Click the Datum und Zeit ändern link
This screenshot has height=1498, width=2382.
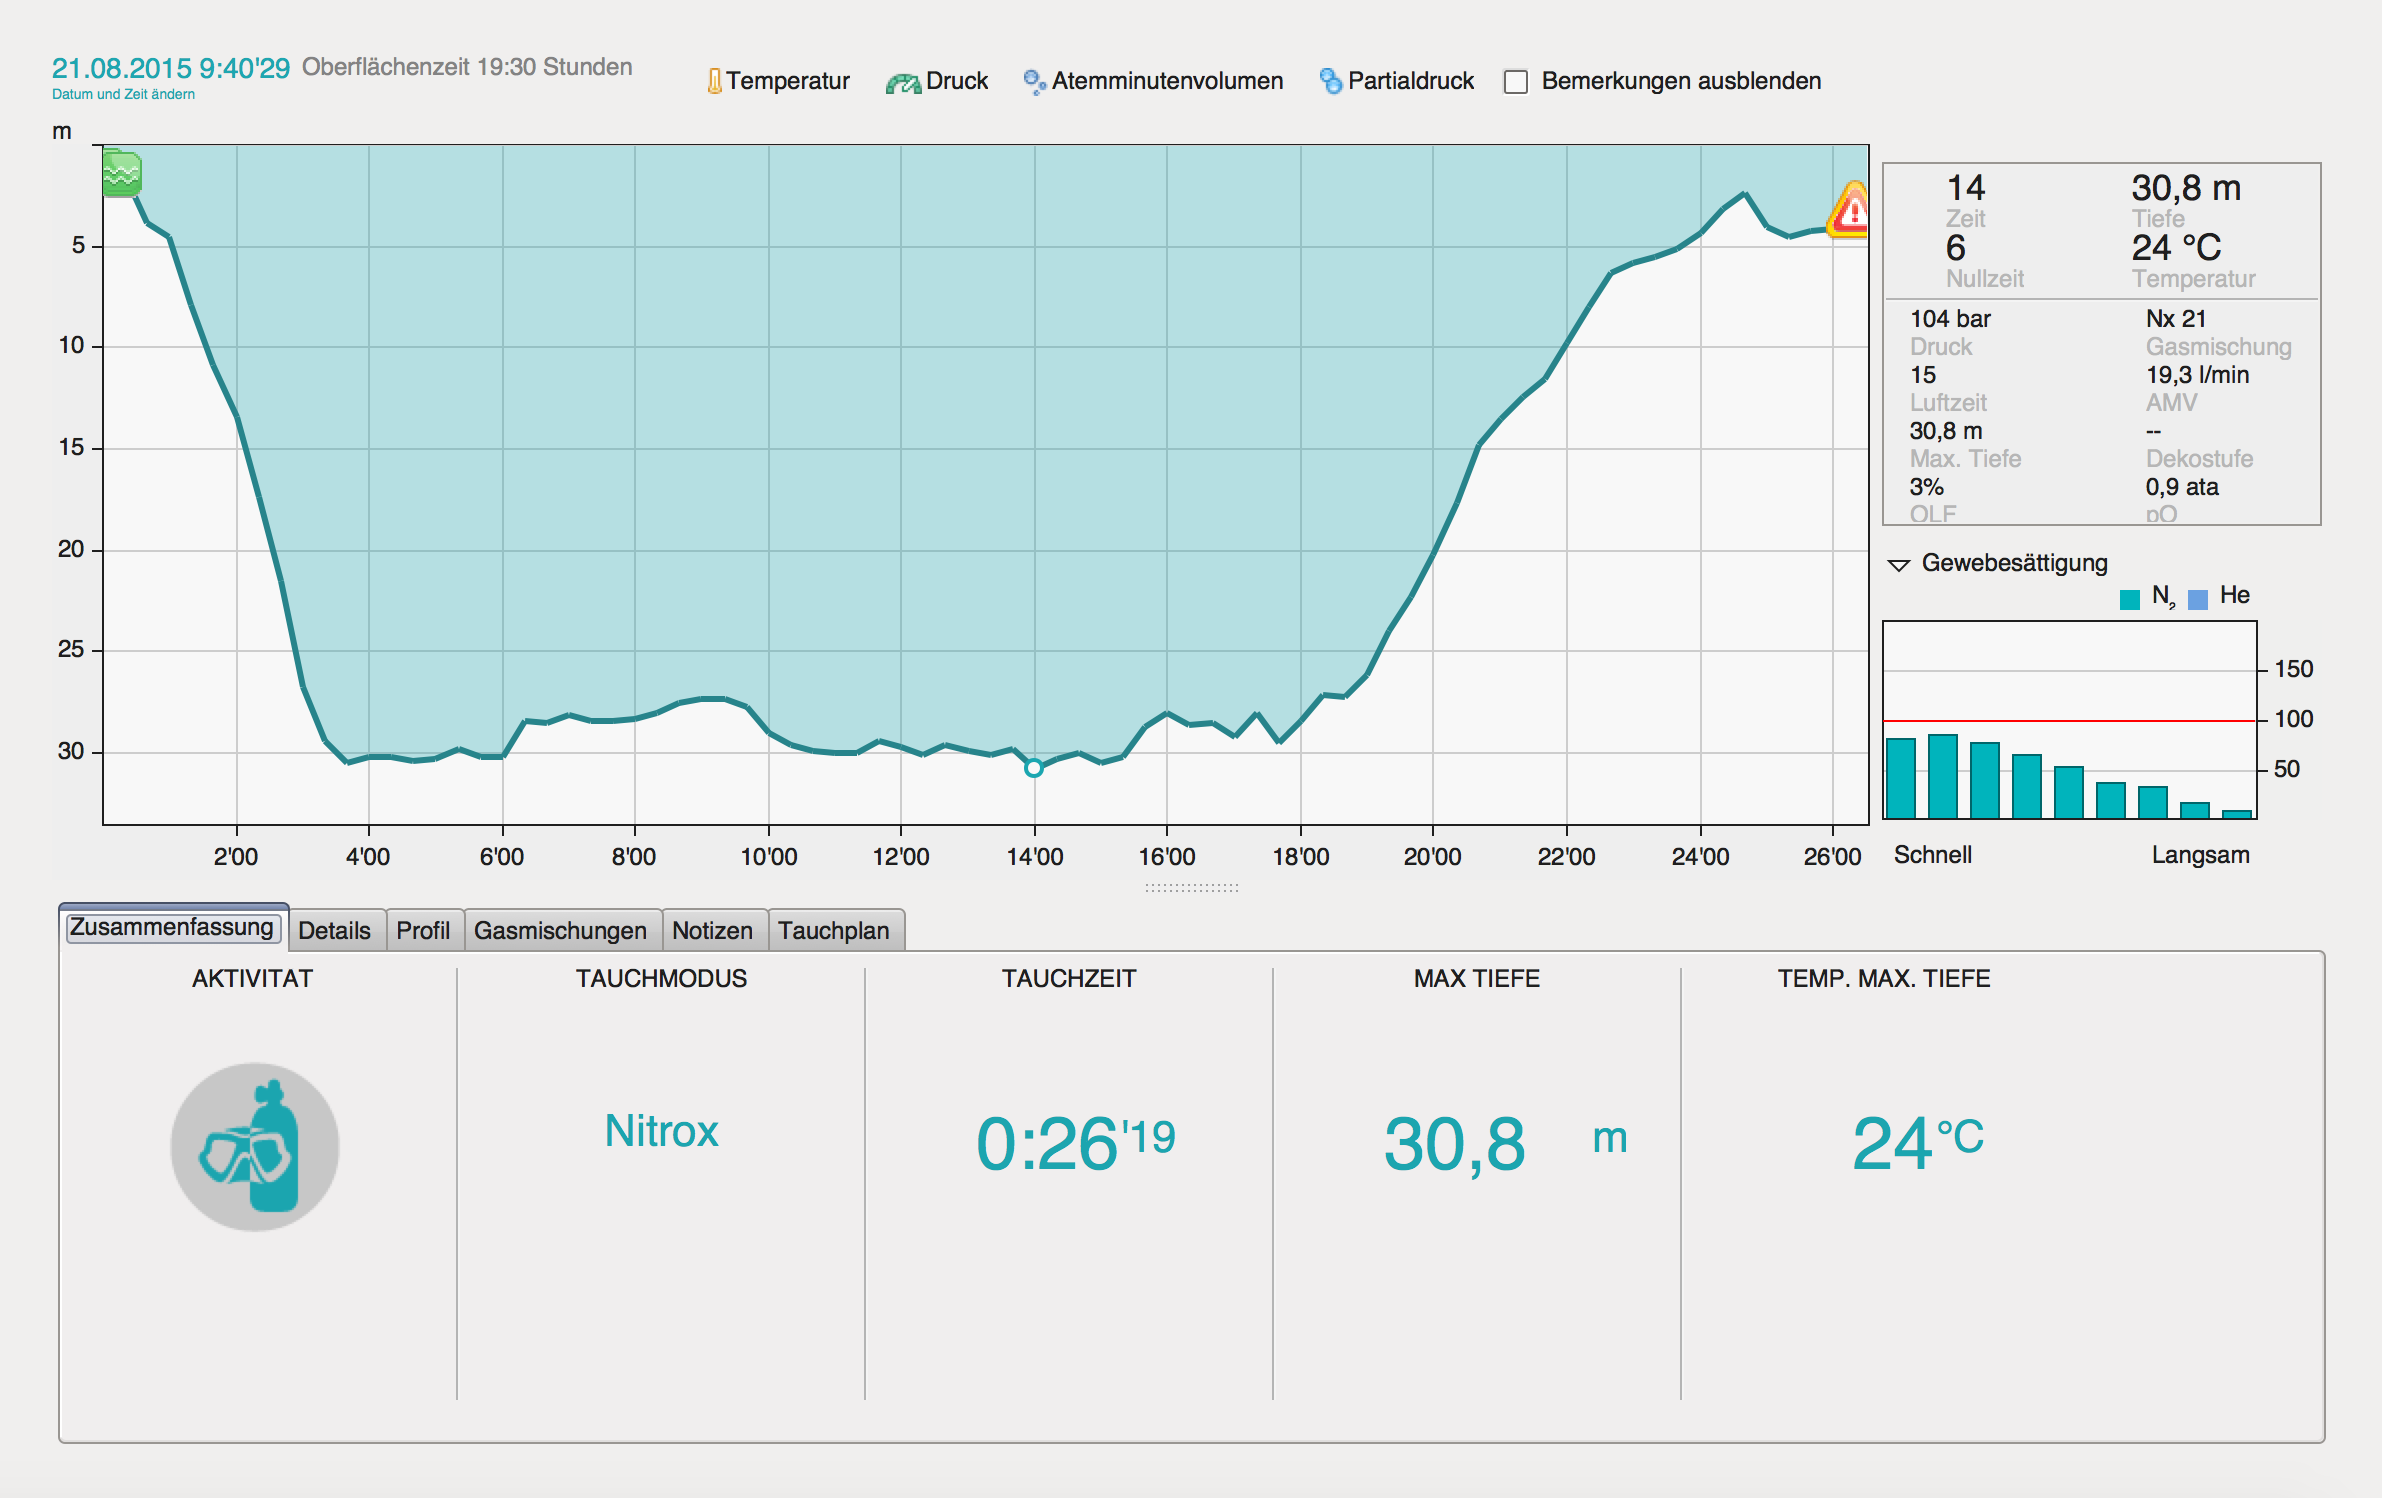123,94
